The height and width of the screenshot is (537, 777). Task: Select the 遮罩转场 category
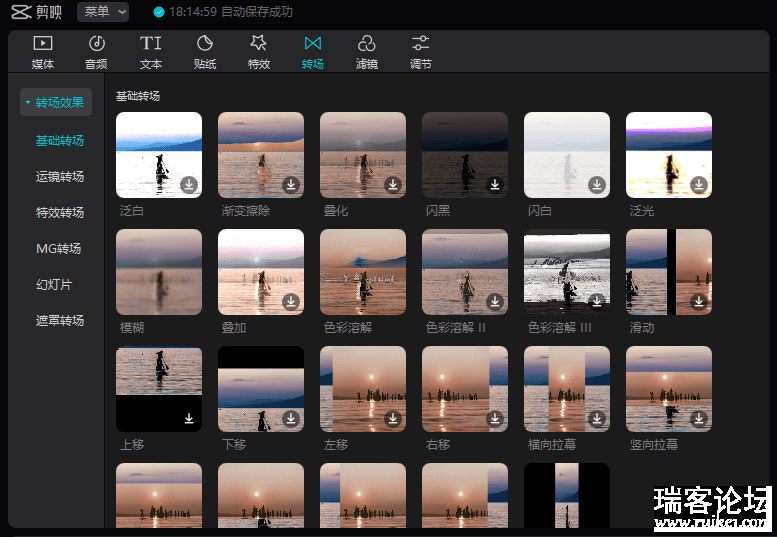pos(60,321)
